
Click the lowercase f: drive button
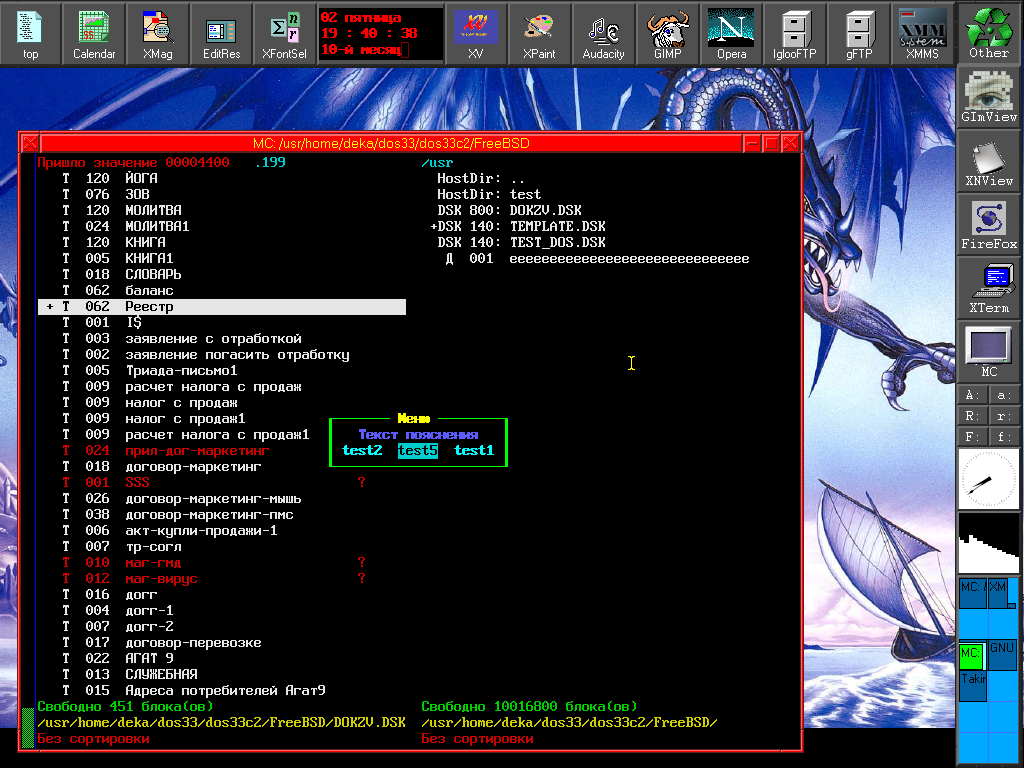pyautogui.click(x=1005, y=437)
